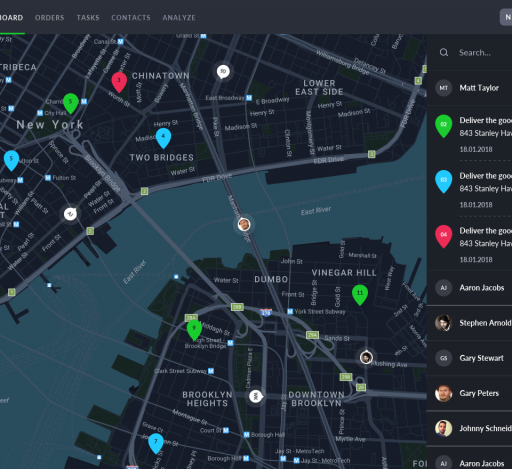
Task: Click blue pin 5 near Fulton St
Action: coord(11,160)
